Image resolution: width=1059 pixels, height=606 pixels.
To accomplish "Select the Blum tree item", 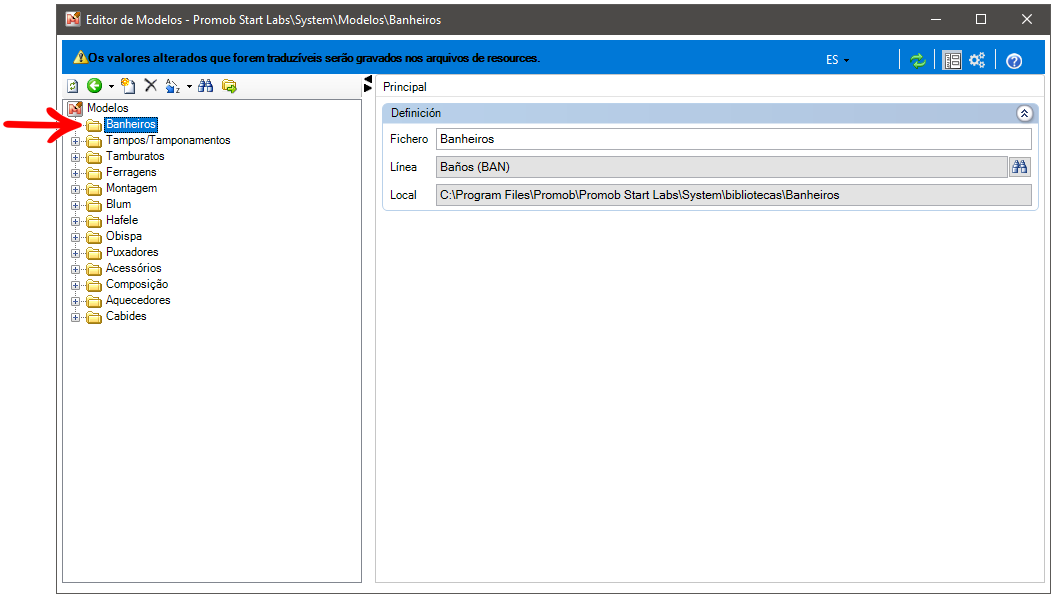I will pyautogui.click(x=118, y=204).
